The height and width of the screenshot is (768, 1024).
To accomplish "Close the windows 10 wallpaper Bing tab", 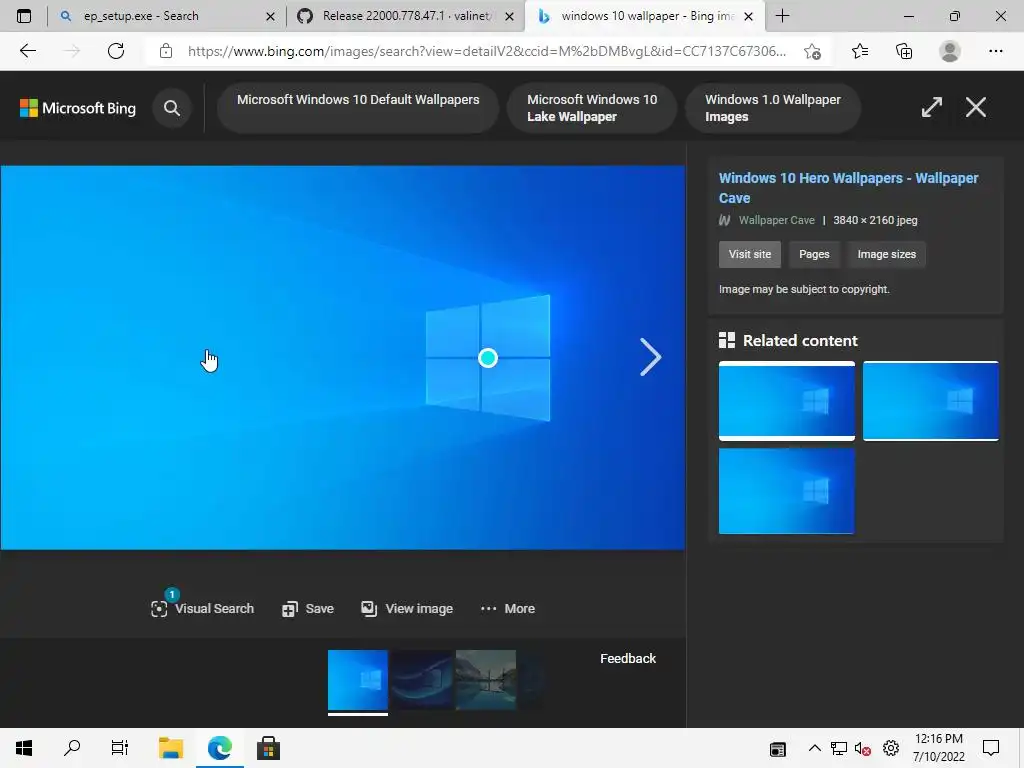I will tap(749, 16).
